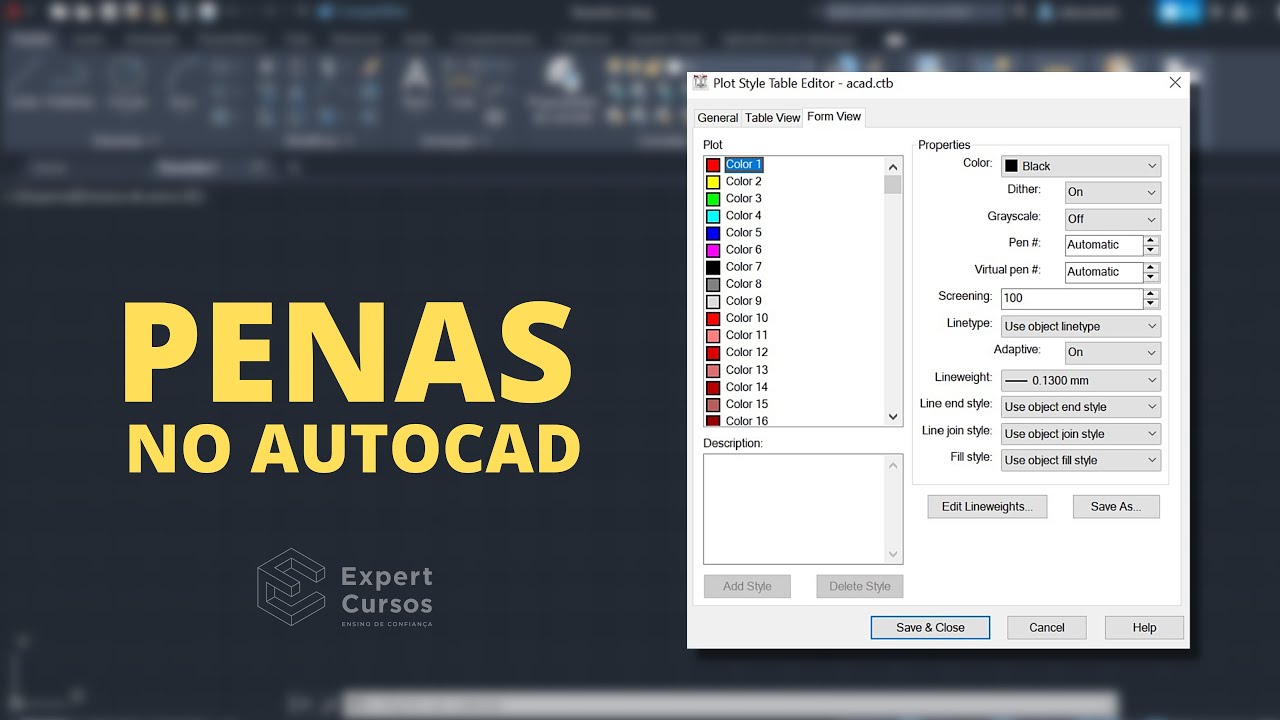Close the Plot Style Table Editor dialog
Screen dimensions: 1280x720
tap(1175, 83)
